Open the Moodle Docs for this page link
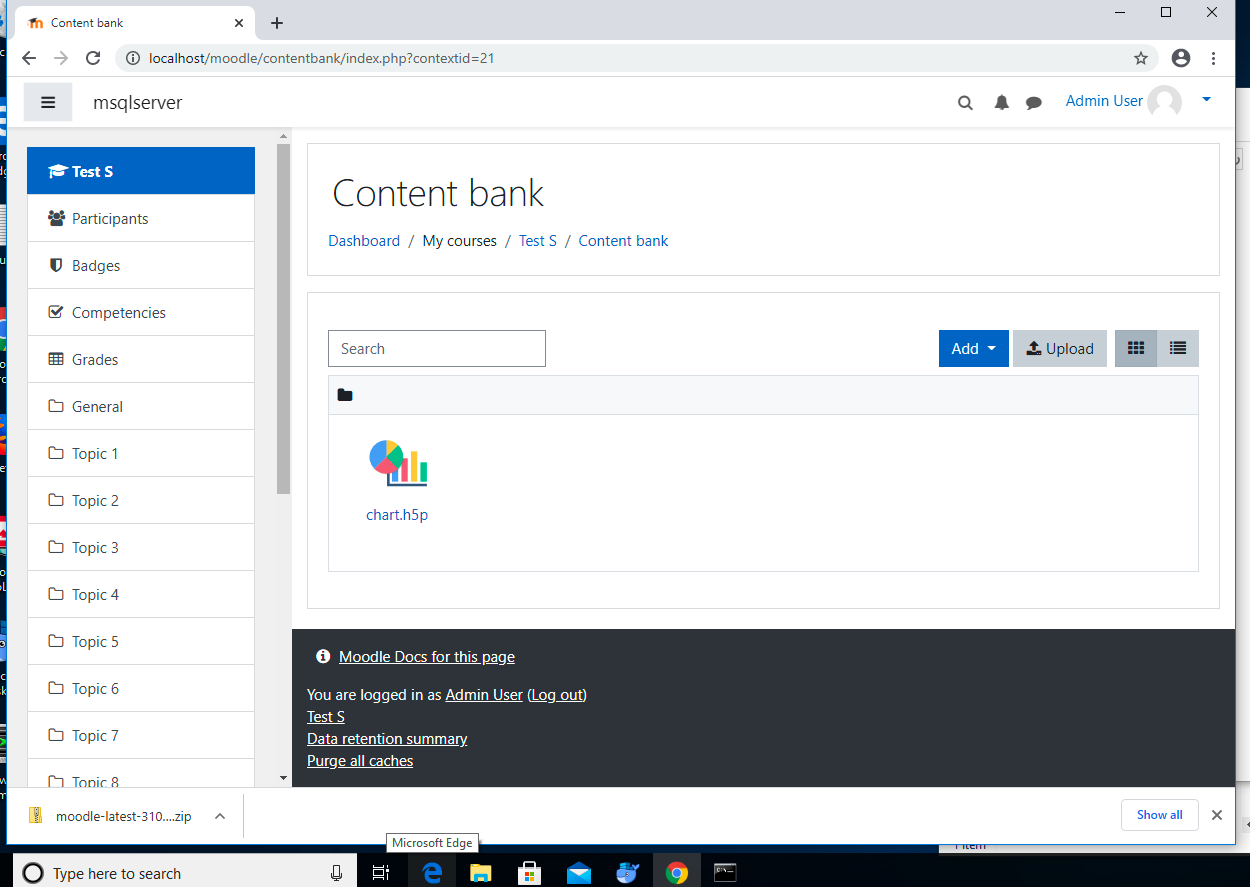The image size is (1250, 887). click(x=427, y=657)
